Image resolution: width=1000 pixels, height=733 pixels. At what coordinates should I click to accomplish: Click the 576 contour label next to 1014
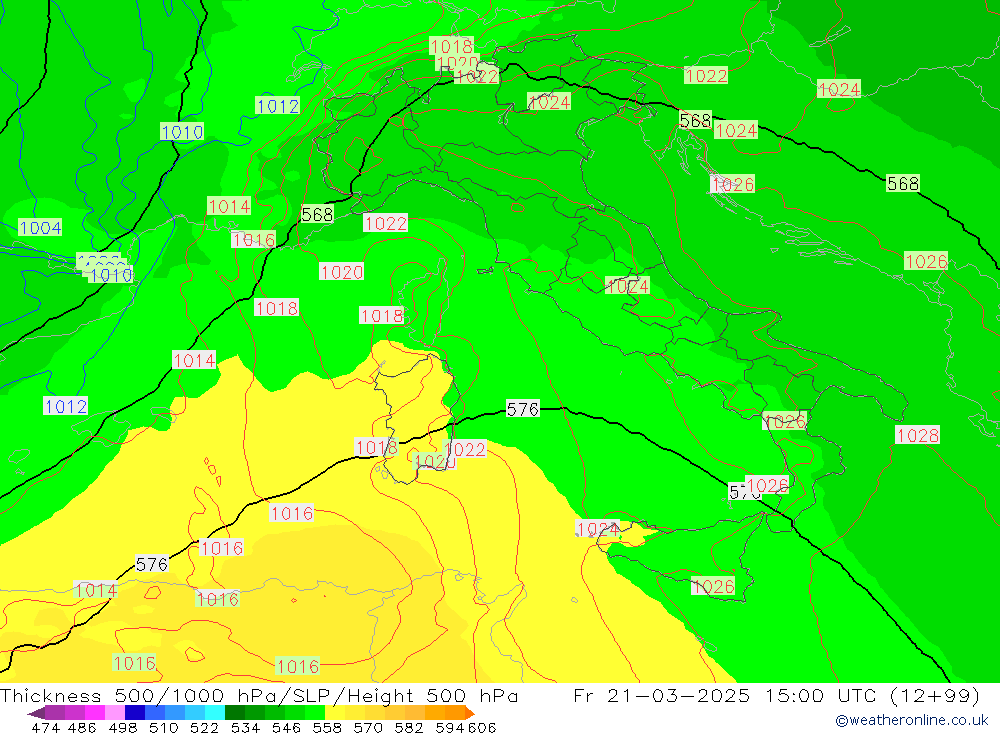152,565
